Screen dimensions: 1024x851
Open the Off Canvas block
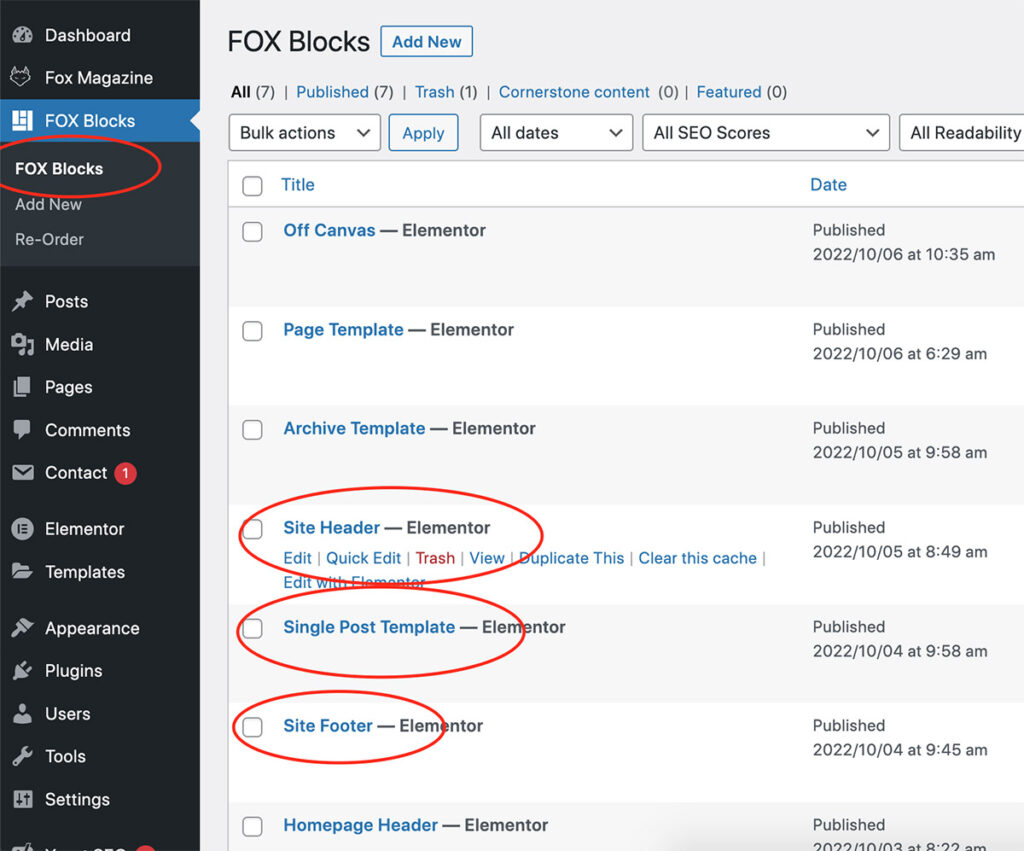tap(329, 230)
